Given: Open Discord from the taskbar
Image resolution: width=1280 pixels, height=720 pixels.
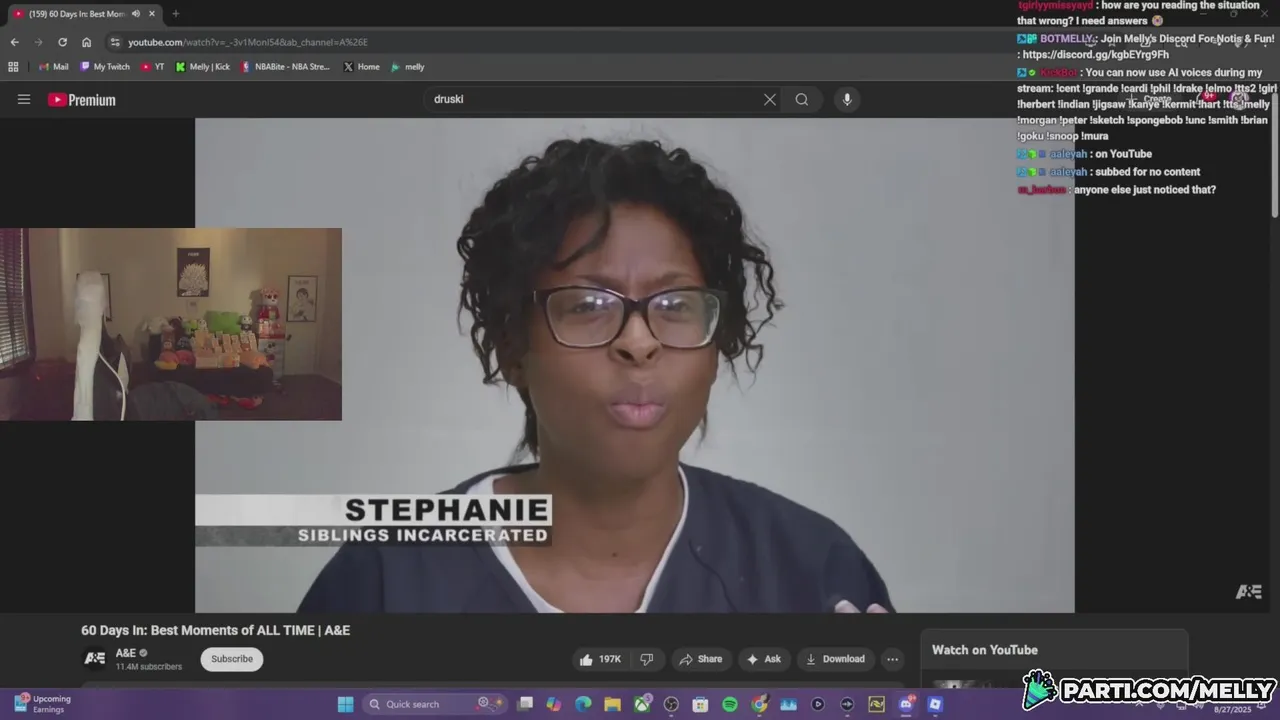Looking at the screenshot, I should (906, 704).
